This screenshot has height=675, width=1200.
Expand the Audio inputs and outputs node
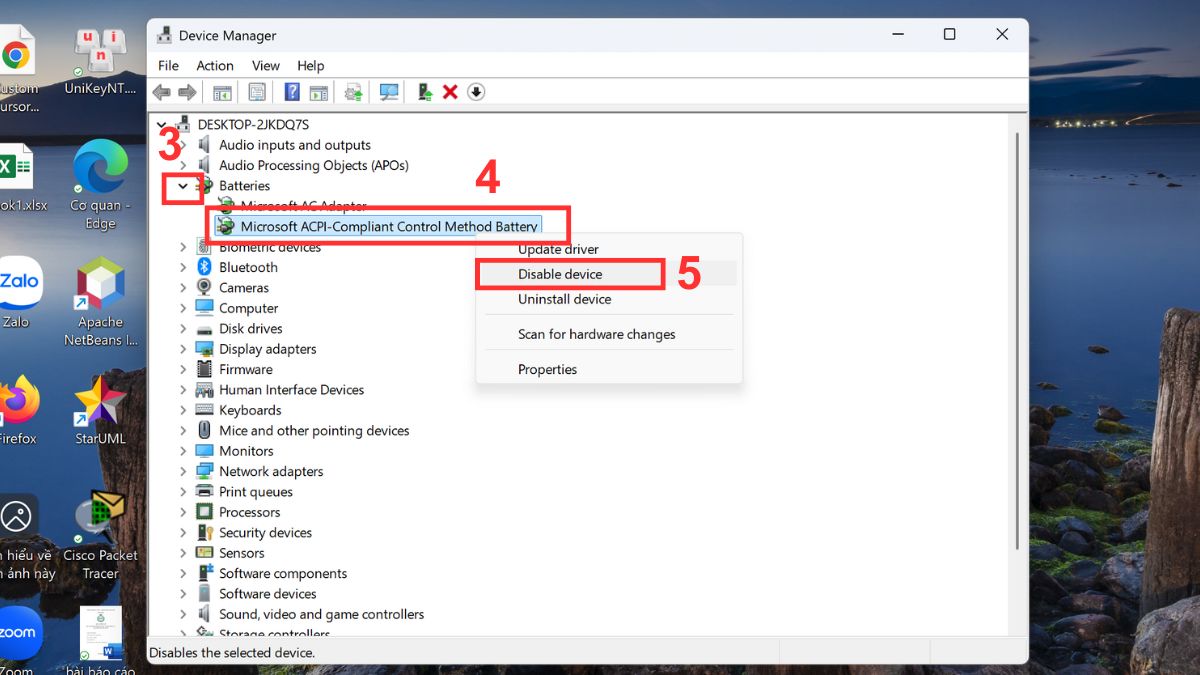point(183,145)
